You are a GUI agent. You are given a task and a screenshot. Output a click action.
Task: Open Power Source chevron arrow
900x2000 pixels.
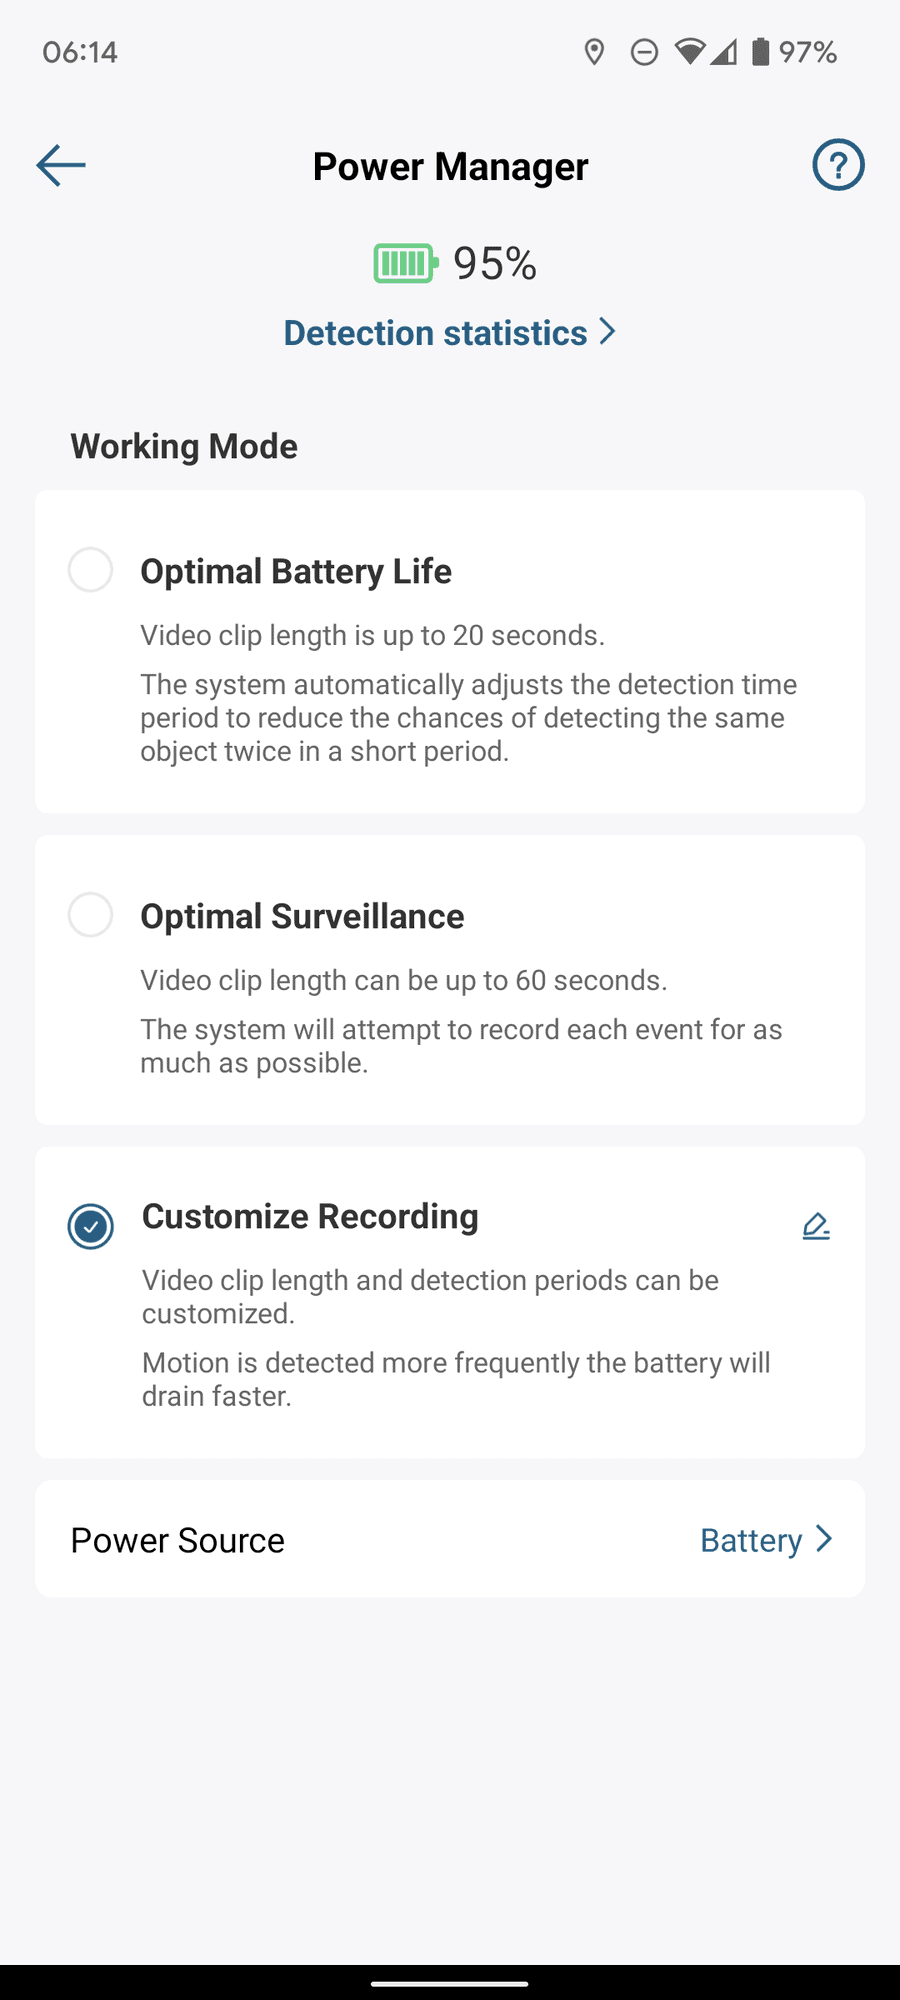coord(824,1539)
